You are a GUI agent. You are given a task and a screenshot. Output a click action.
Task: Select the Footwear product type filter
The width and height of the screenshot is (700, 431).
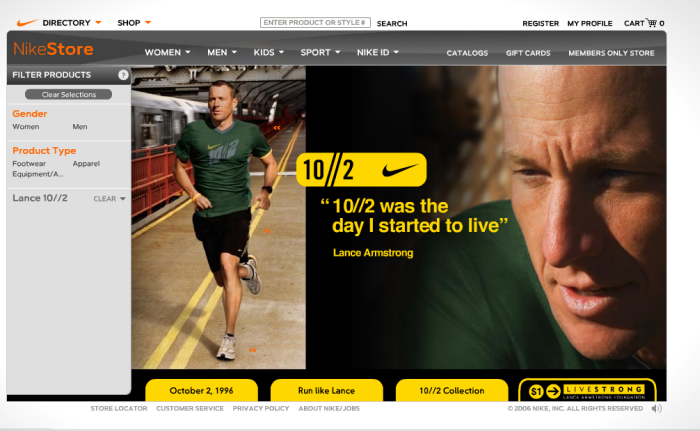point(29,163)
